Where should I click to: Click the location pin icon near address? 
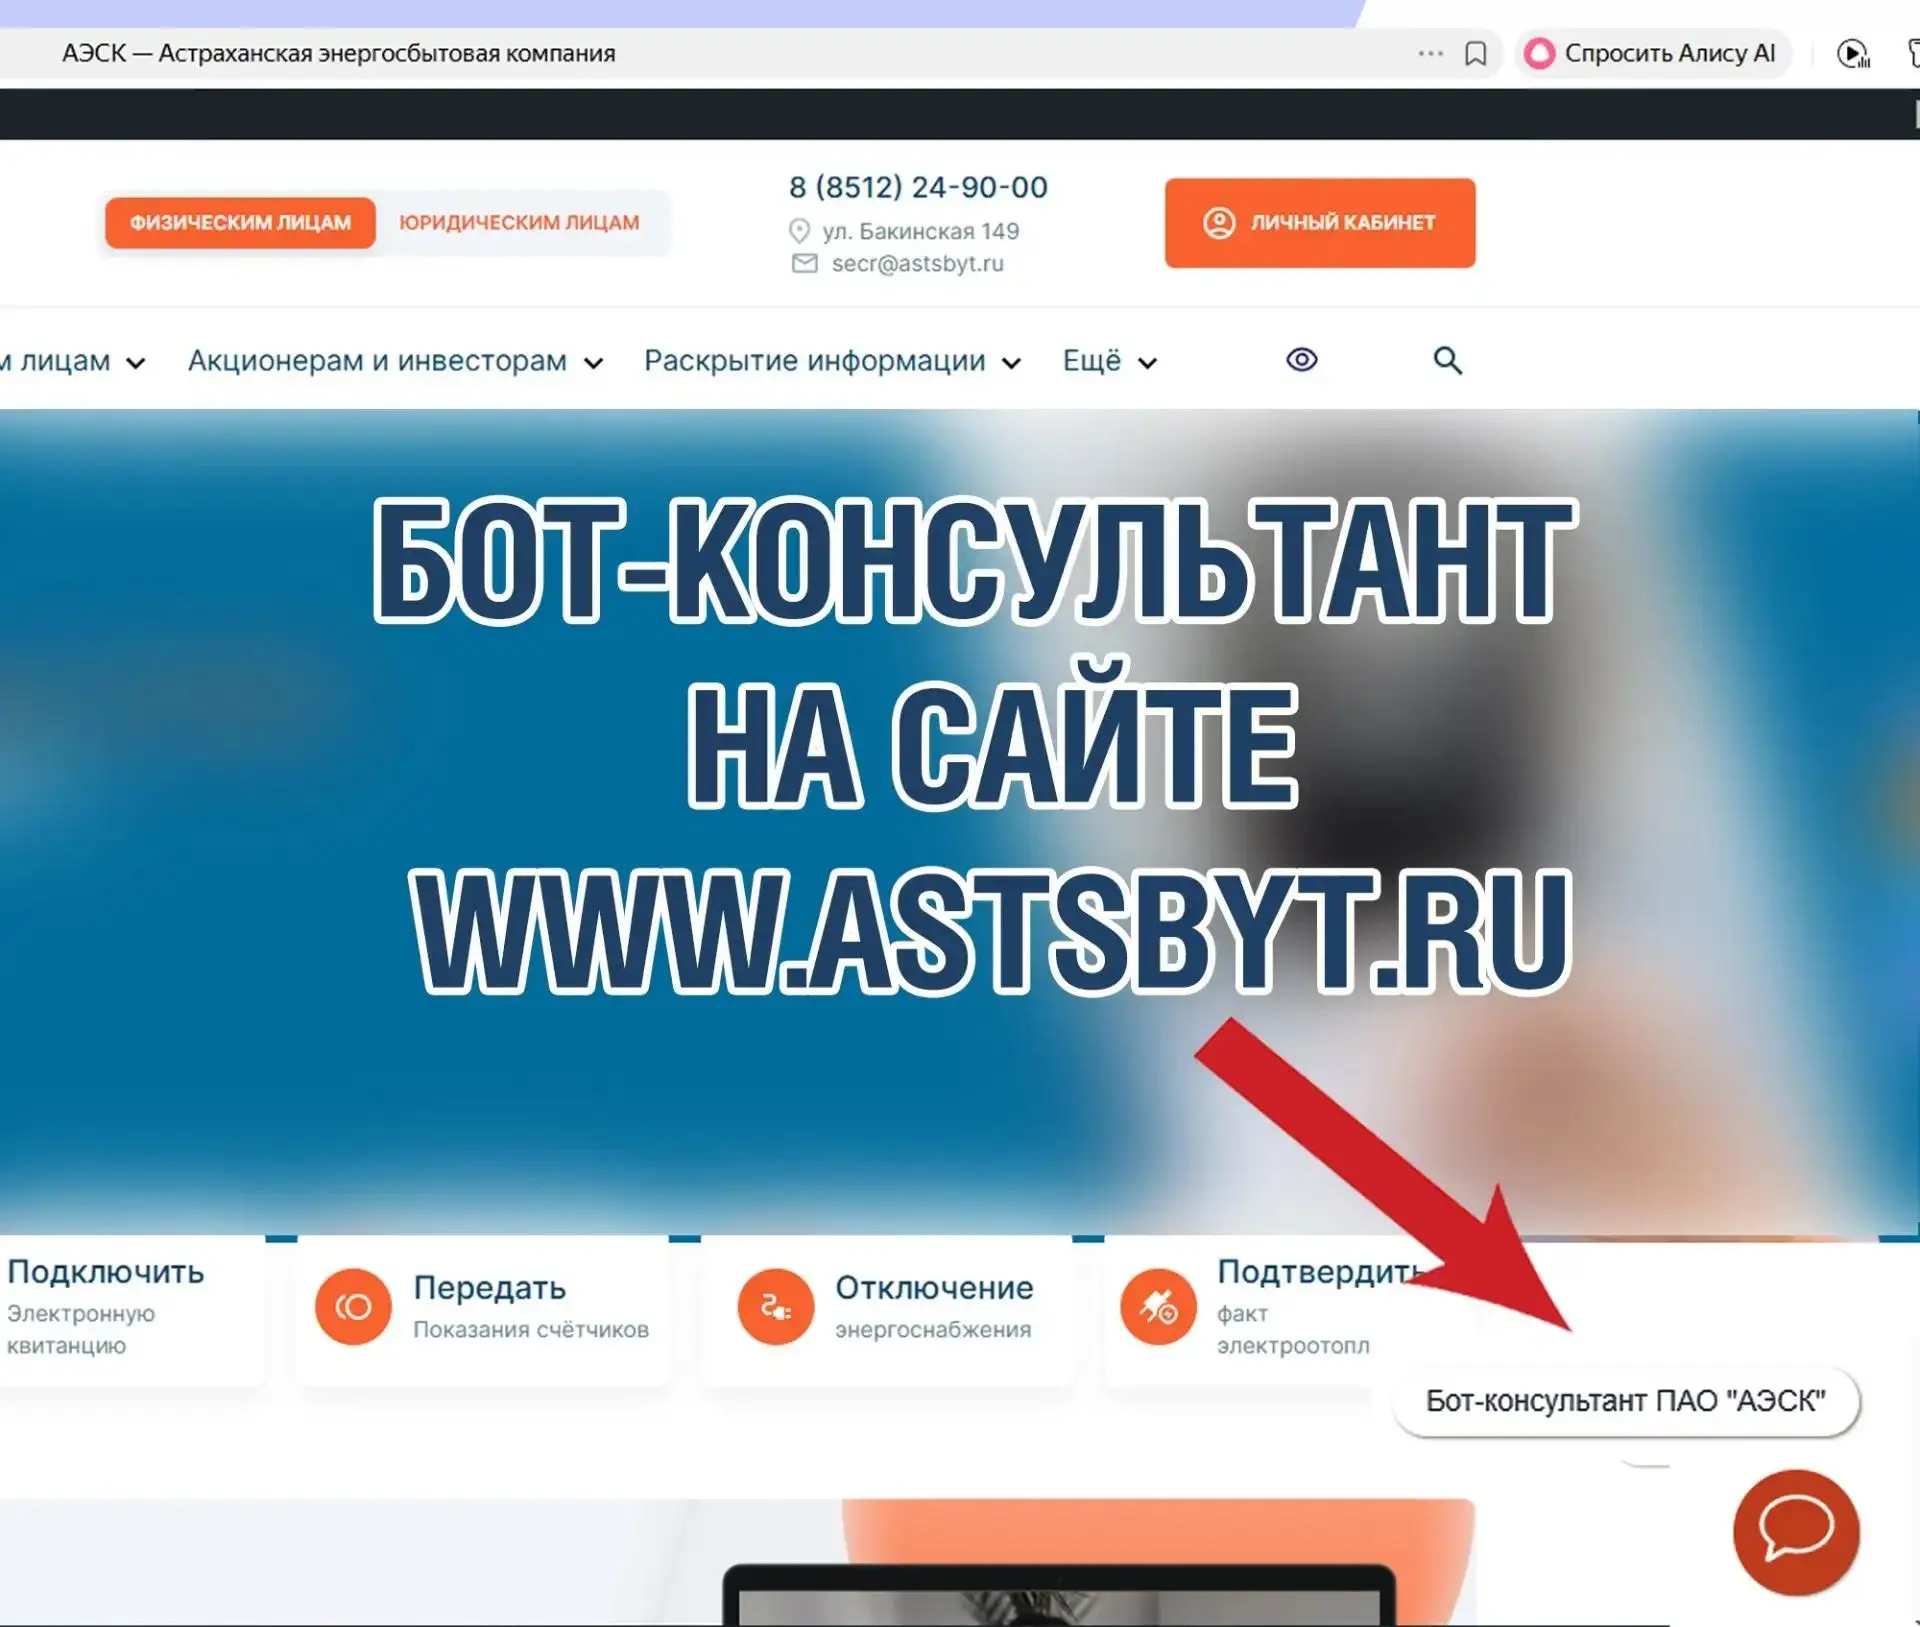[799, 231]
